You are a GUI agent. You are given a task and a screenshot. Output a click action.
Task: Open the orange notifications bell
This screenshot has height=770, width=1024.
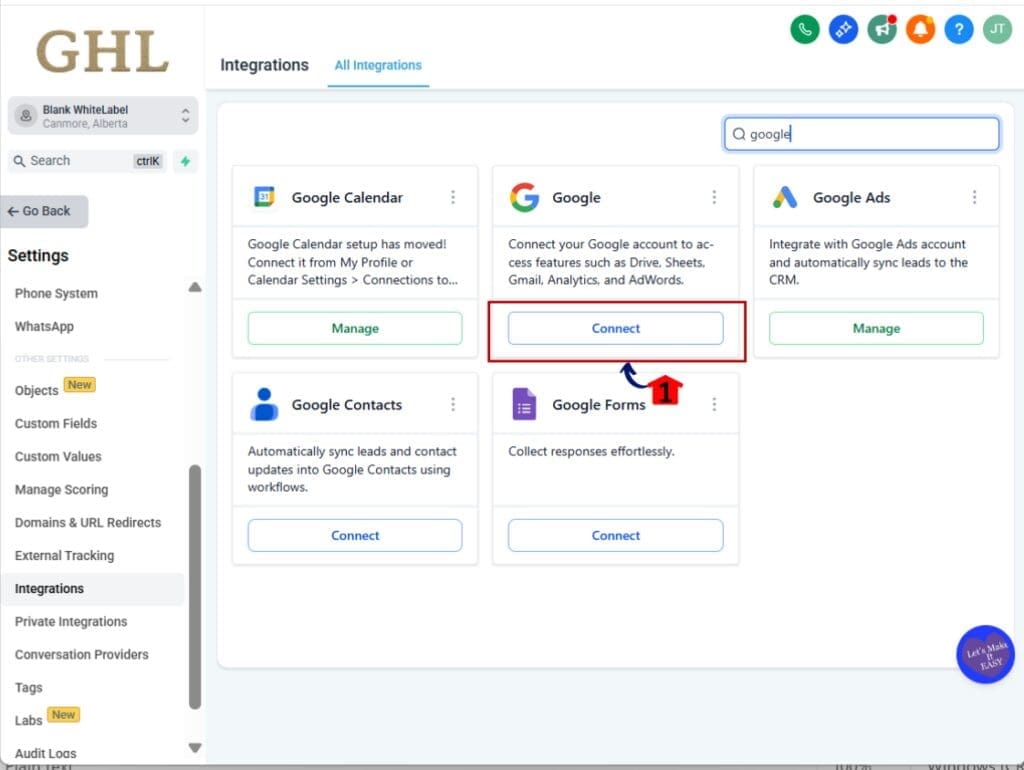click(x=920, y=29)
